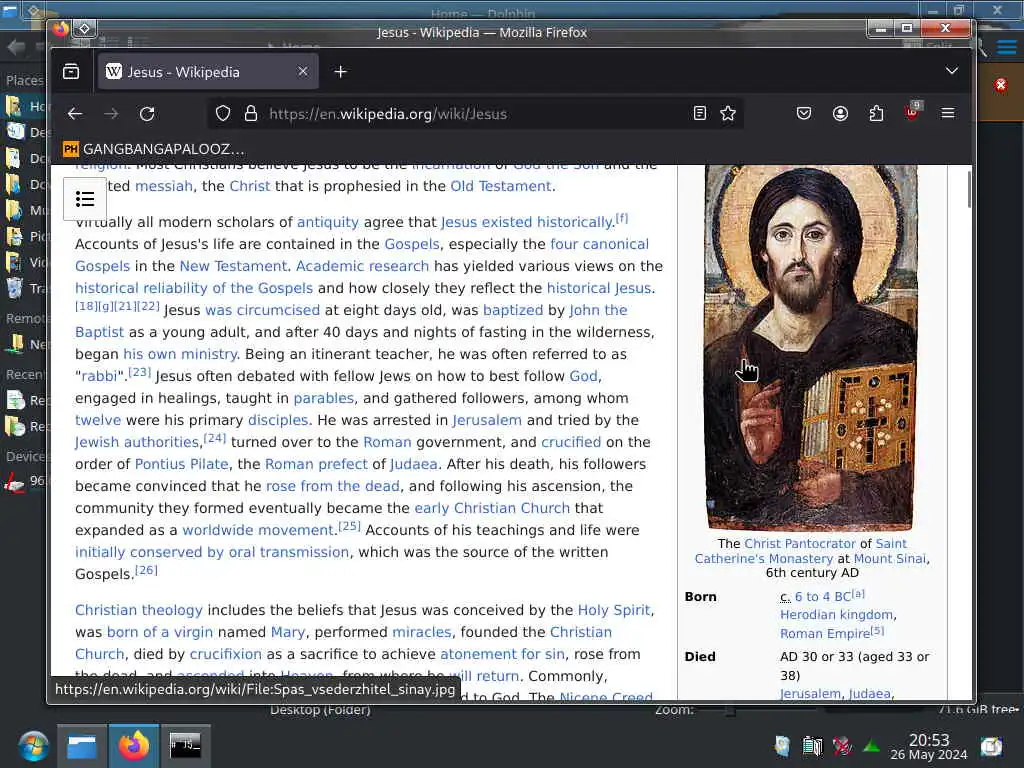1024x768 pixels.
Task: Open the GANGBANGAPALOOZ bookmark in toolbar
Action: click(153, 149)
